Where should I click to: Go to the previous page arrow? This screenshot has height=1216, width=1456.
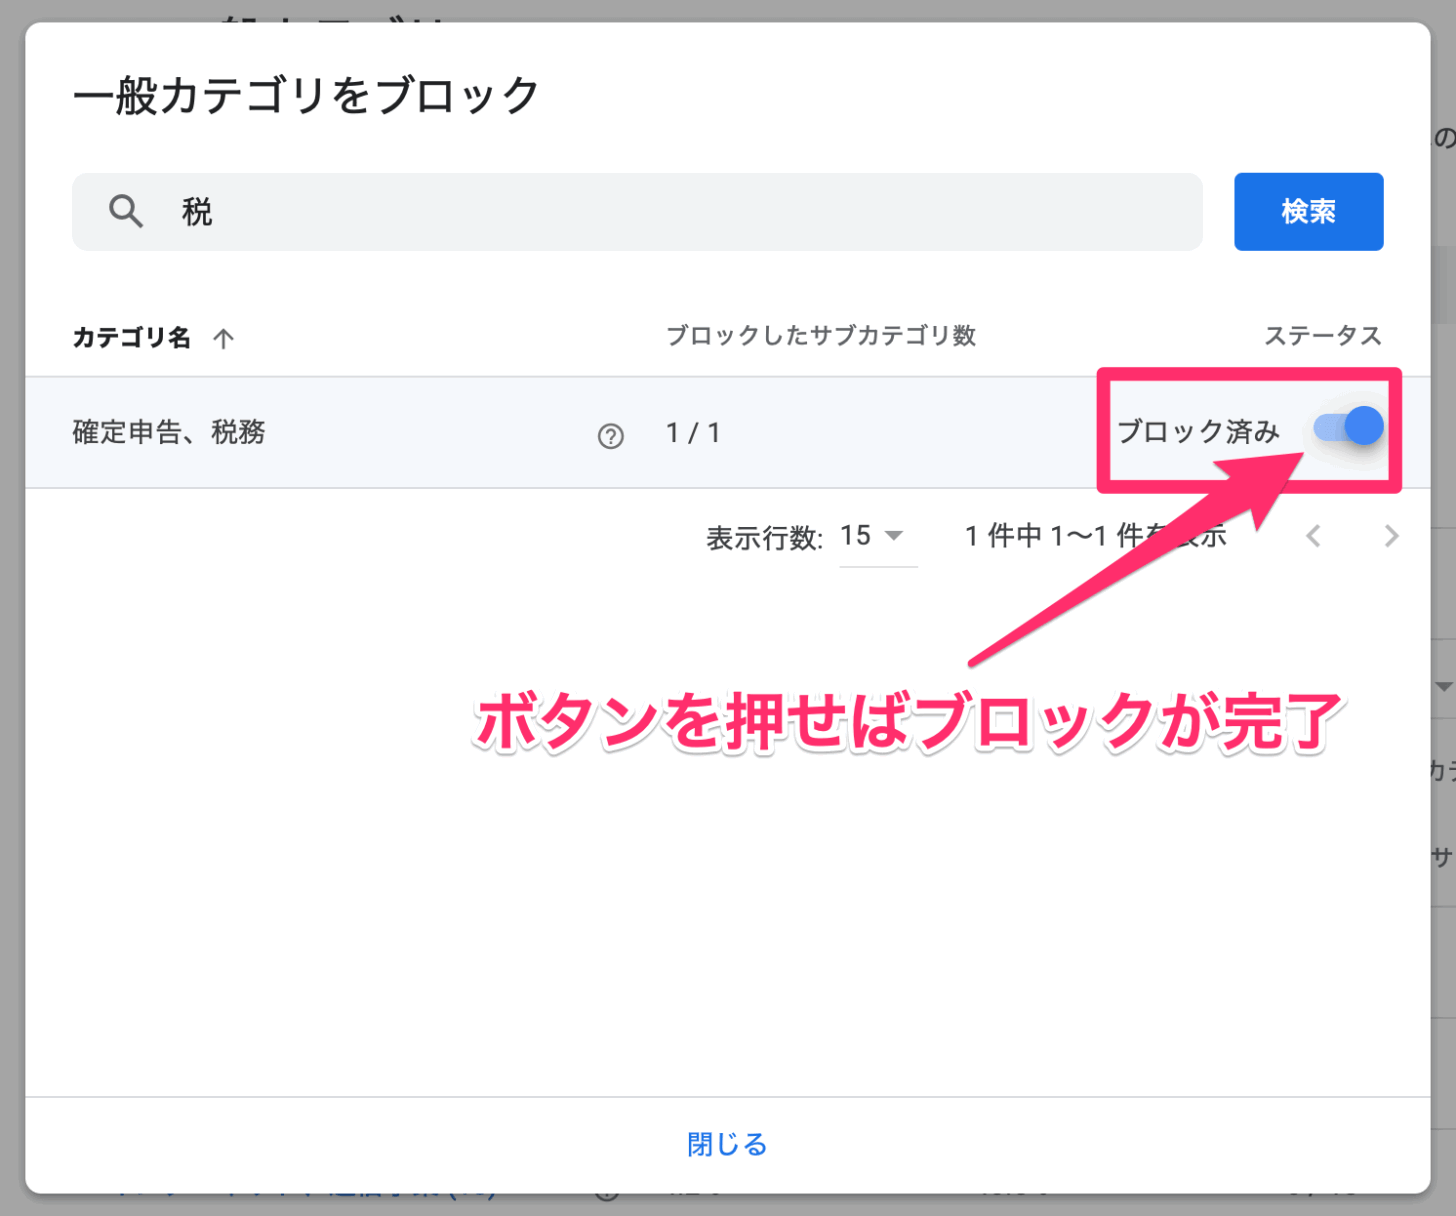click(x=1314, y=537)
